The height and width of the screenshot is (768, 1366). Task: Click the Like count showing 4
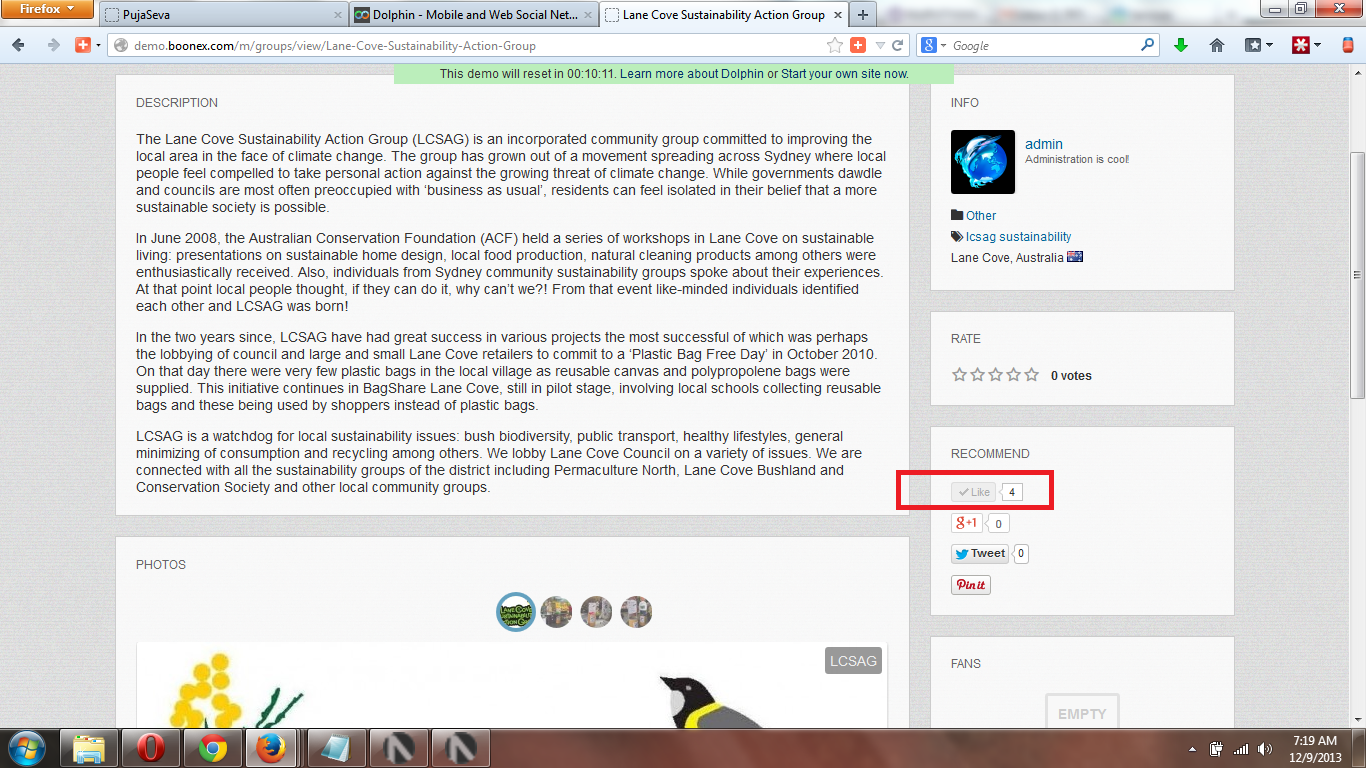point(1012,492)
